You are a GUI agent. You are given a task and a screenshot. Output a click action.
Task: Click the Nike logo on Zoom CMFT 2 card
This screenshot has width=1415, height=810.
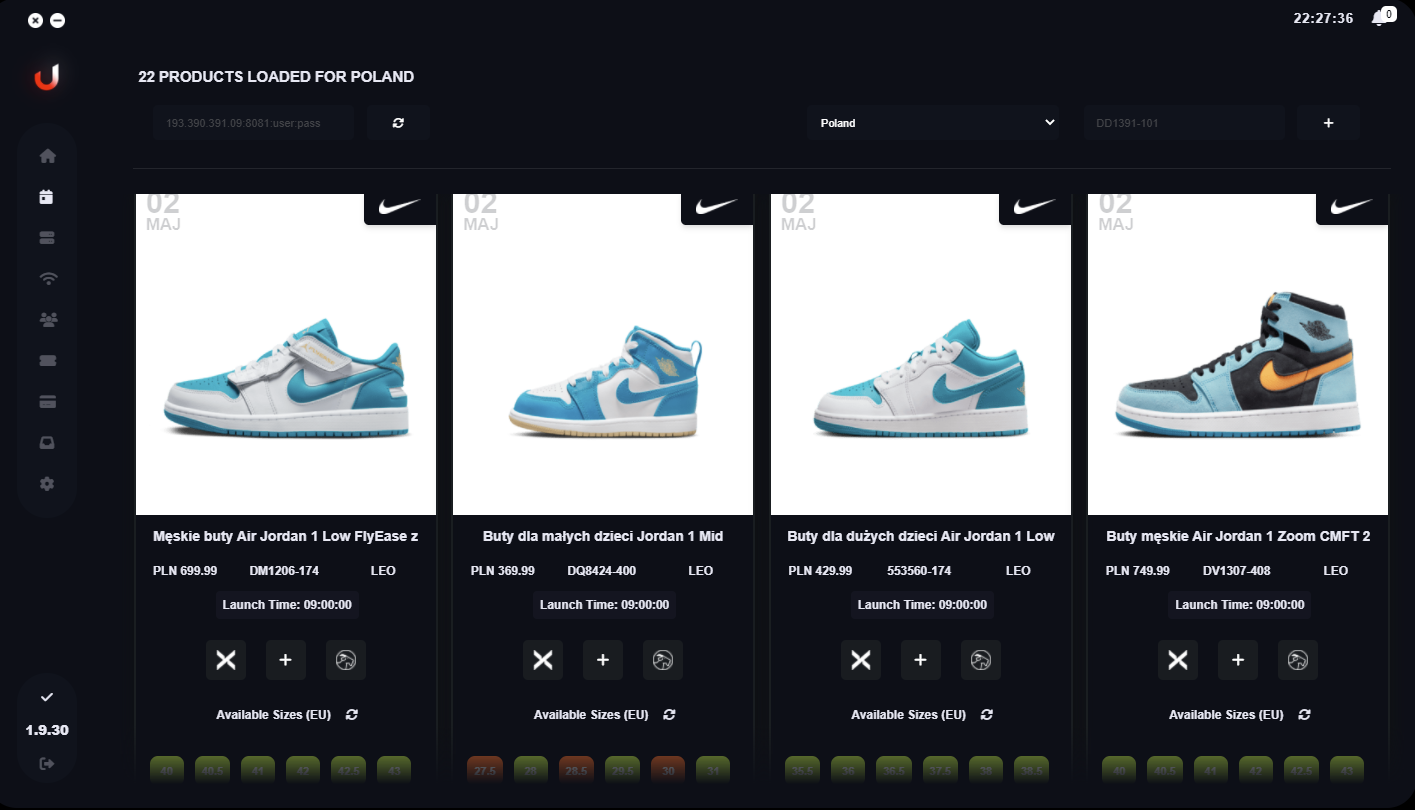coord(1352,207)
